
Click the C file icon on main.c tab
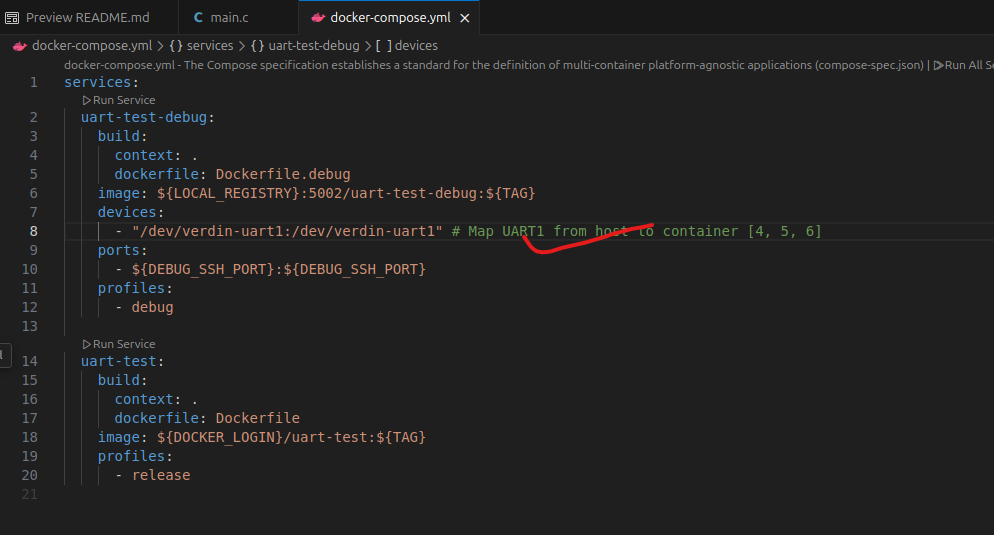click(198, 18)
